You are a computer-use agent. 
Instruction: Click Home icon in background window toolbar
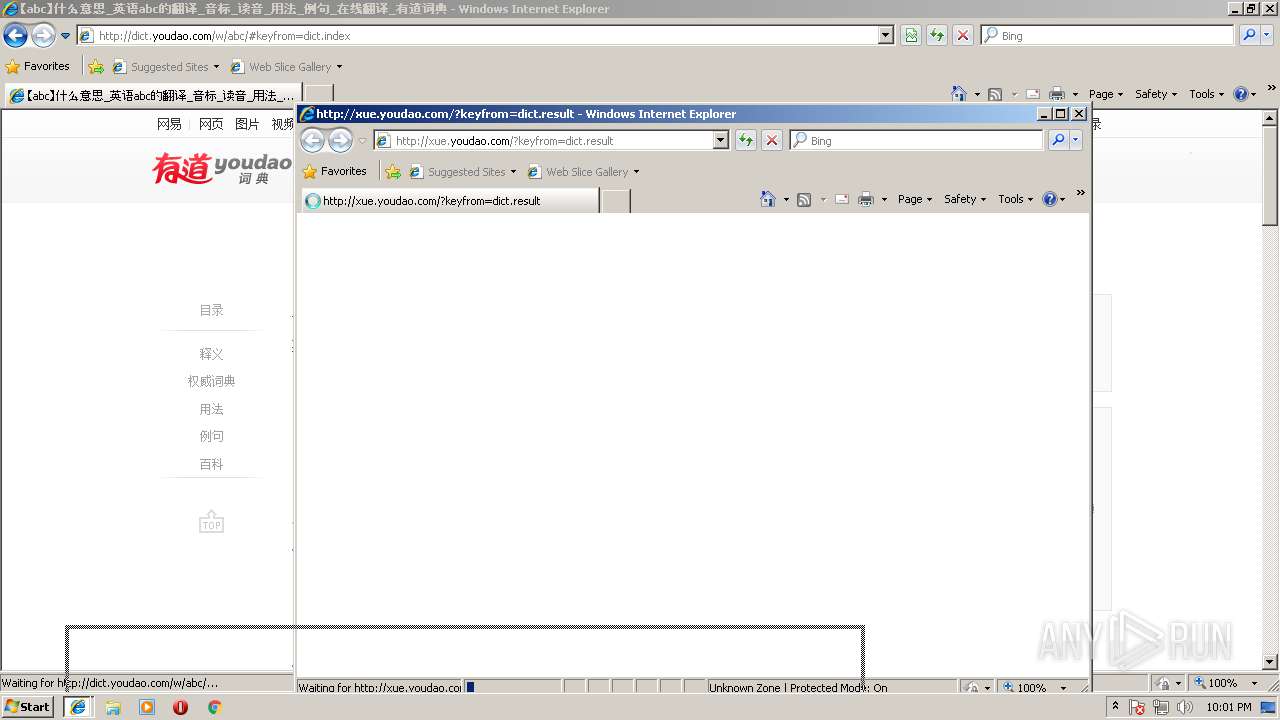959,94
